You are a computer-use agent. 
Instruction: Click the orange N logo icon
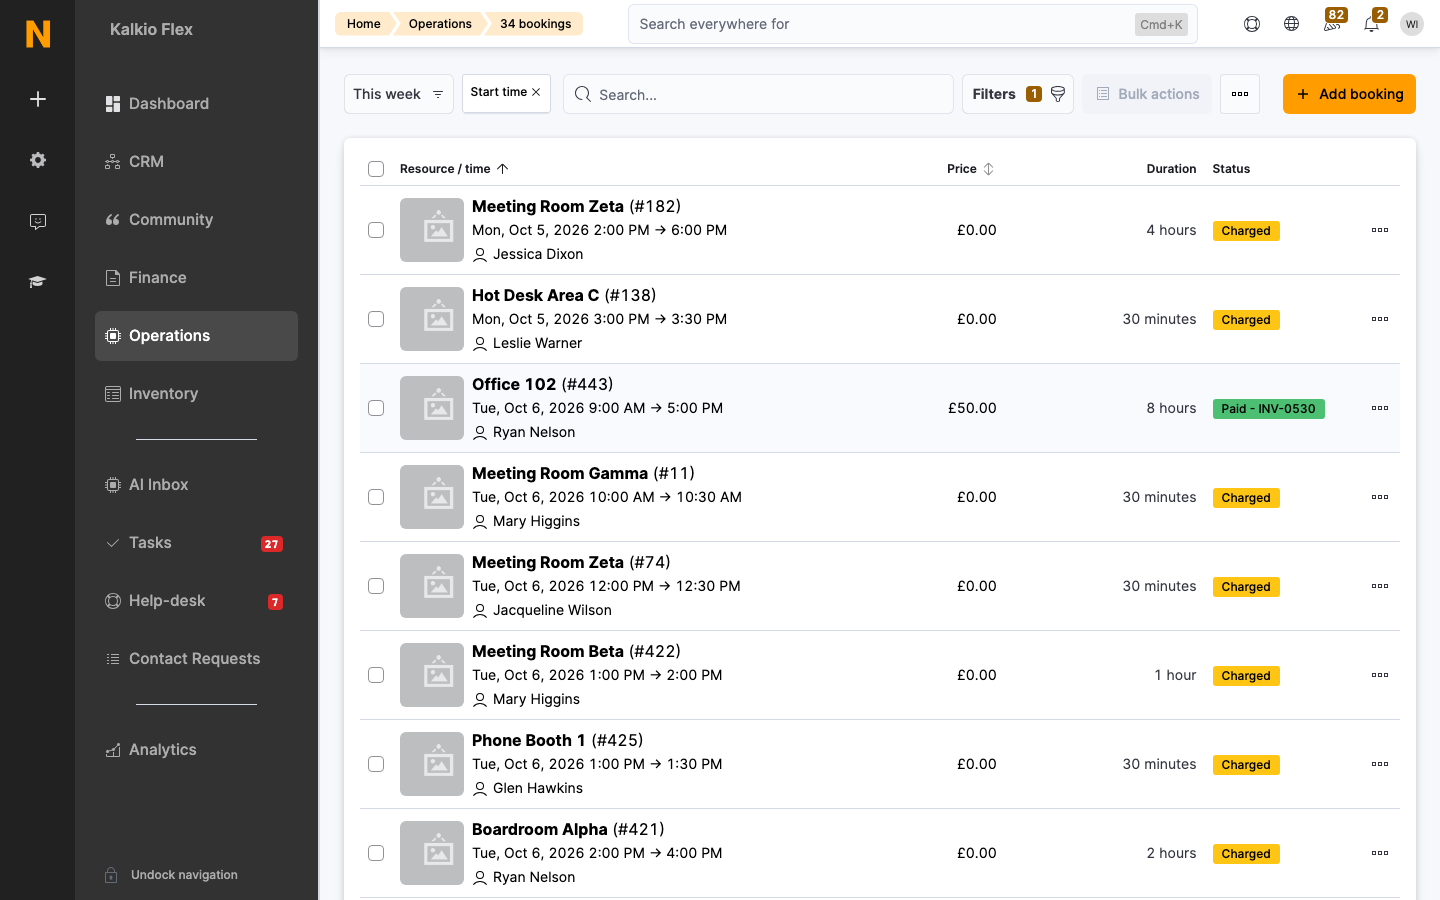(38, 34)
